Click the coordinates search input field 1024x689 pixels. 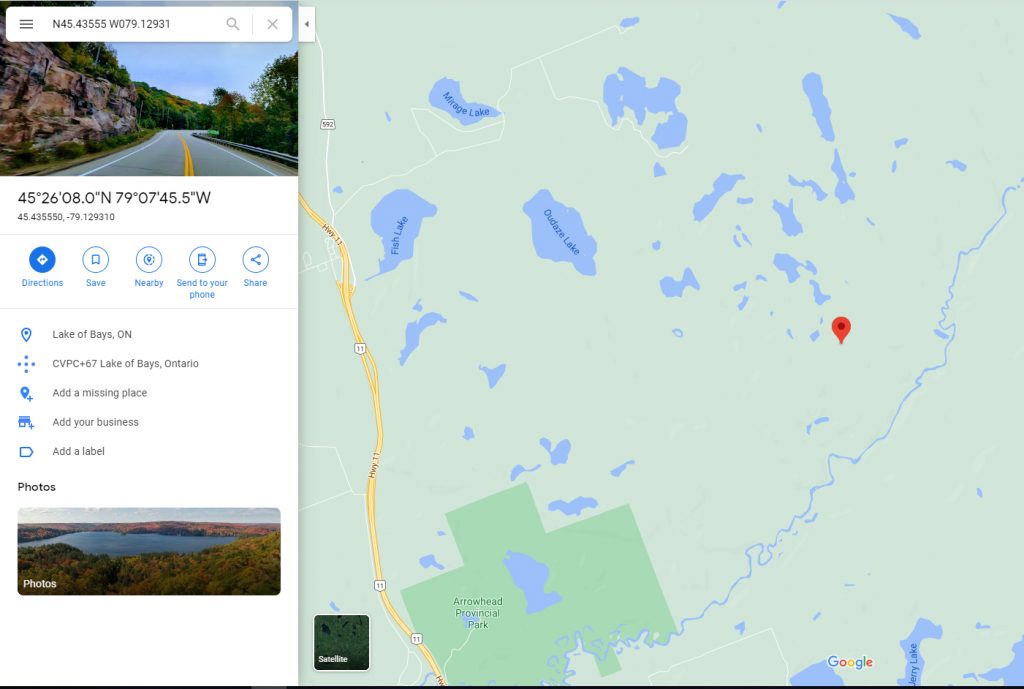(x=133, y=24)
